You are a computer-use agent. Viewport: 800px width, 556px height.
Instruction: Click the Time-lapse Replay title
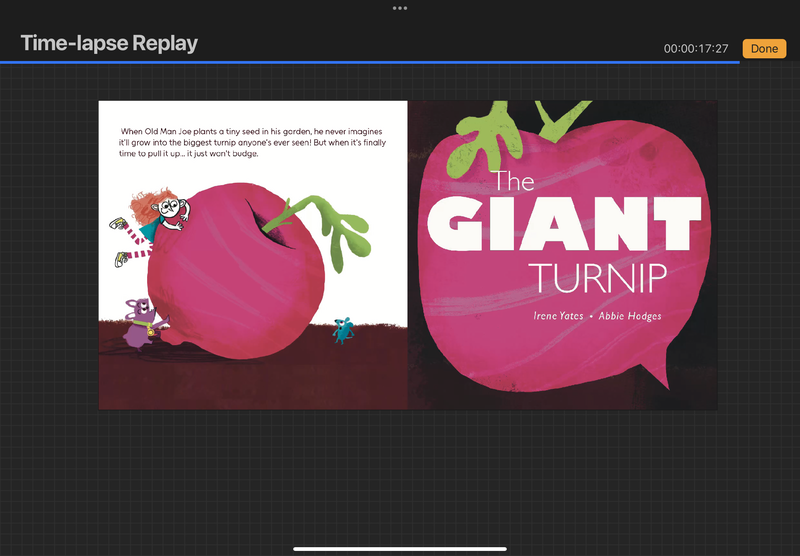(109, 44)
